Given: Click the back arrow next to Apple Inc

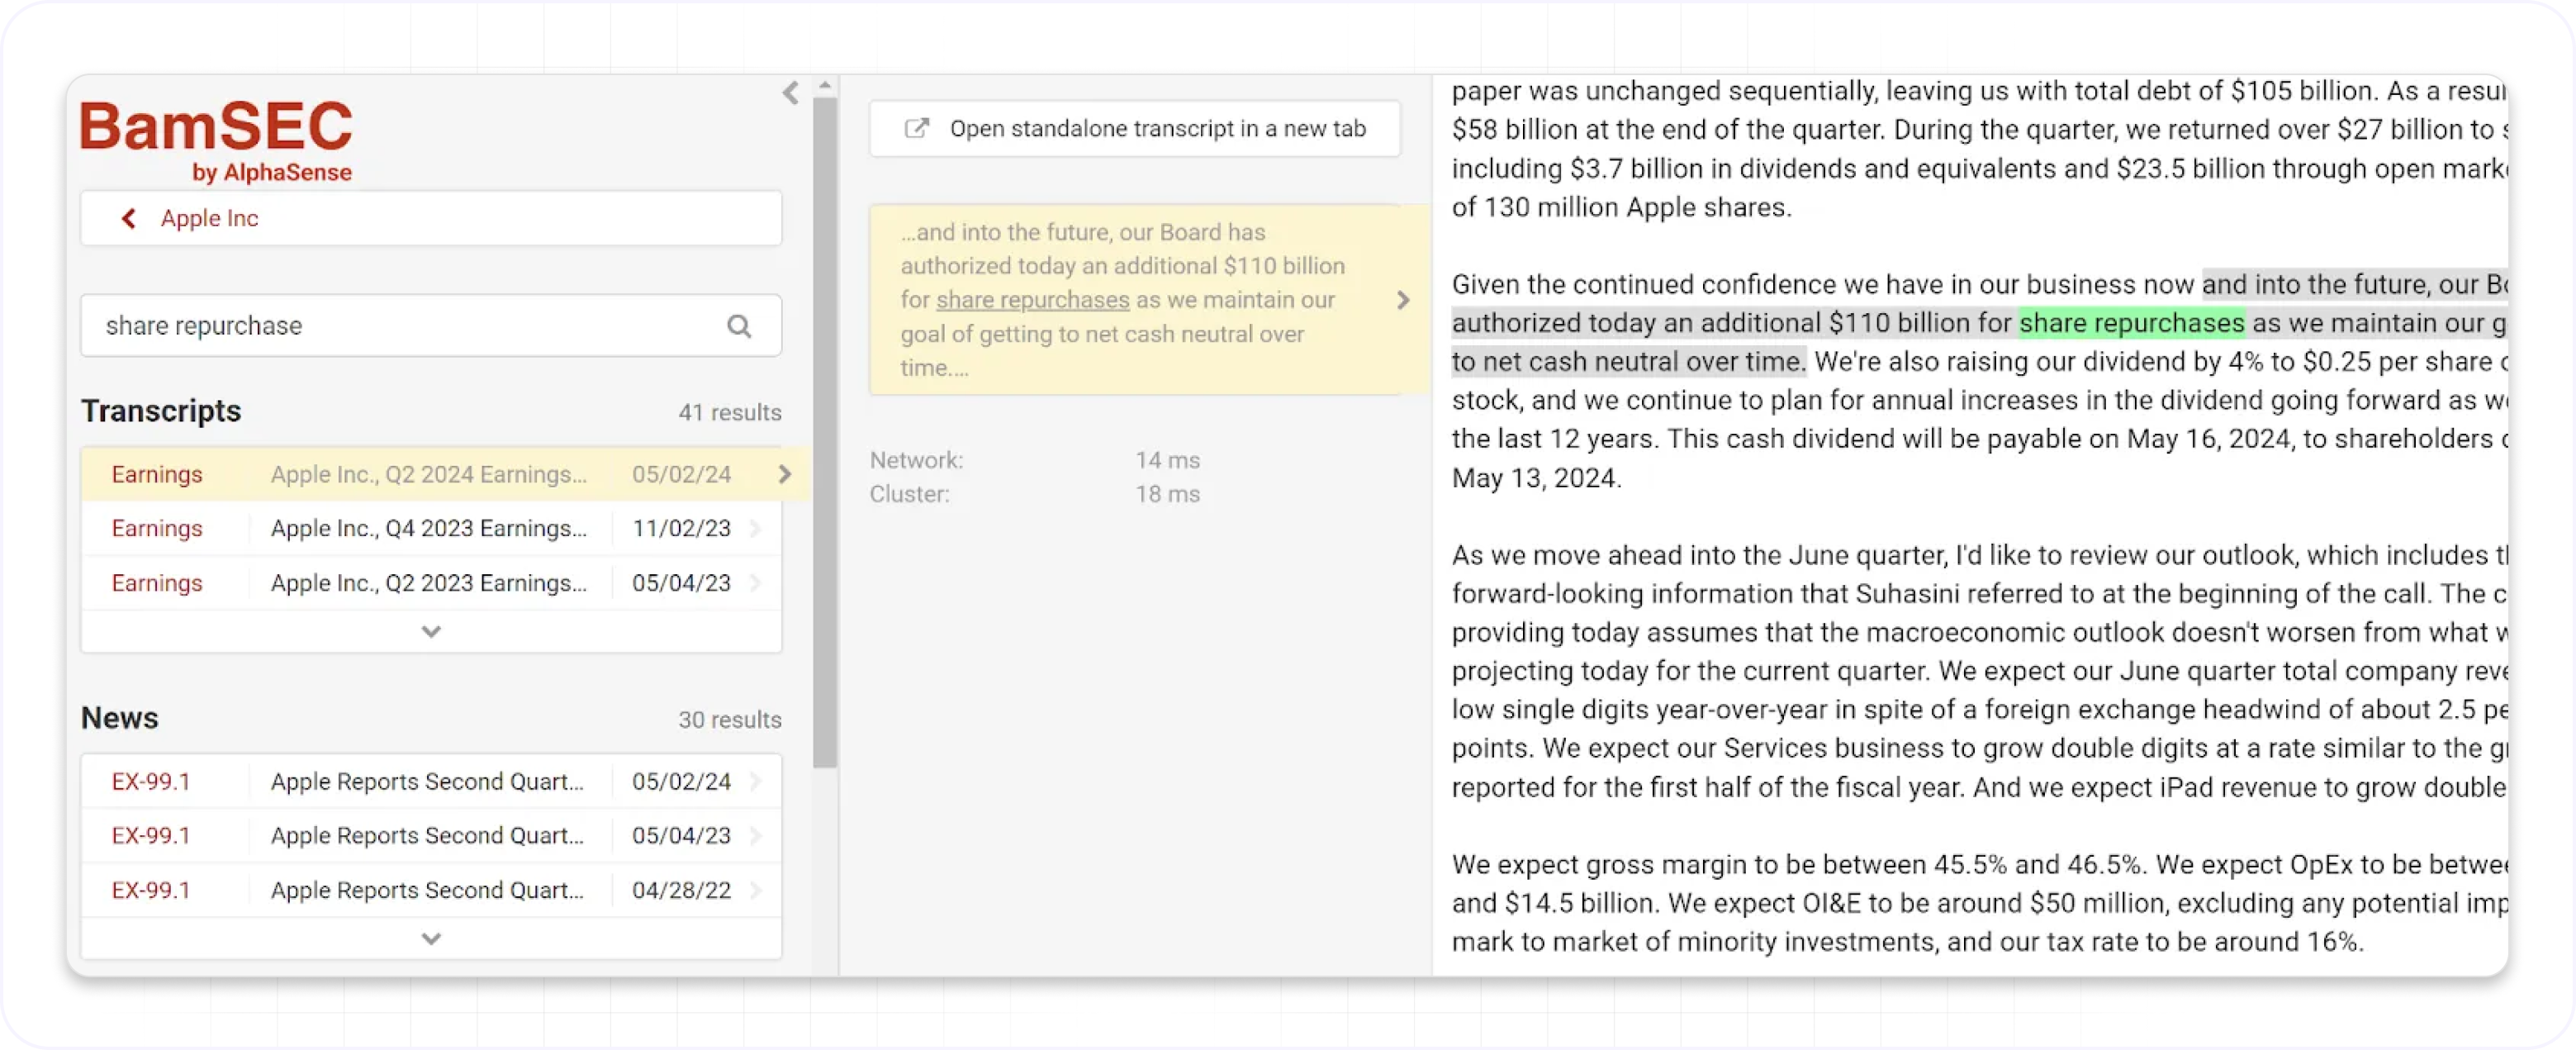Looking at the screenshot, I should pos(129,218).
